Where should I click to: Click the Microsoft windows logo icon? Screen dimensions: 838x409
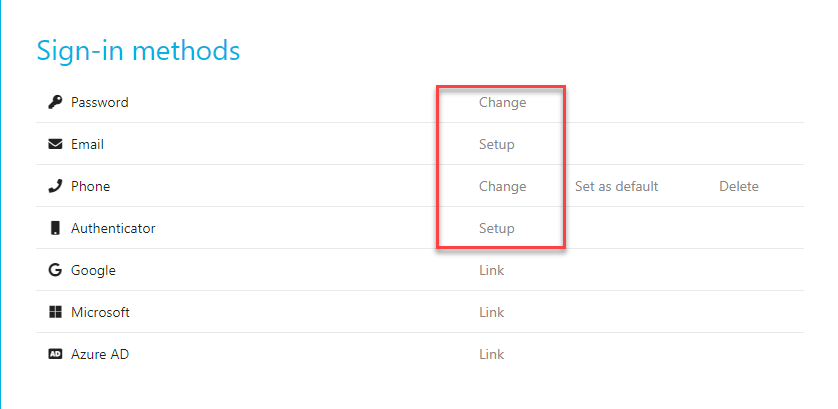click(55, 312)
